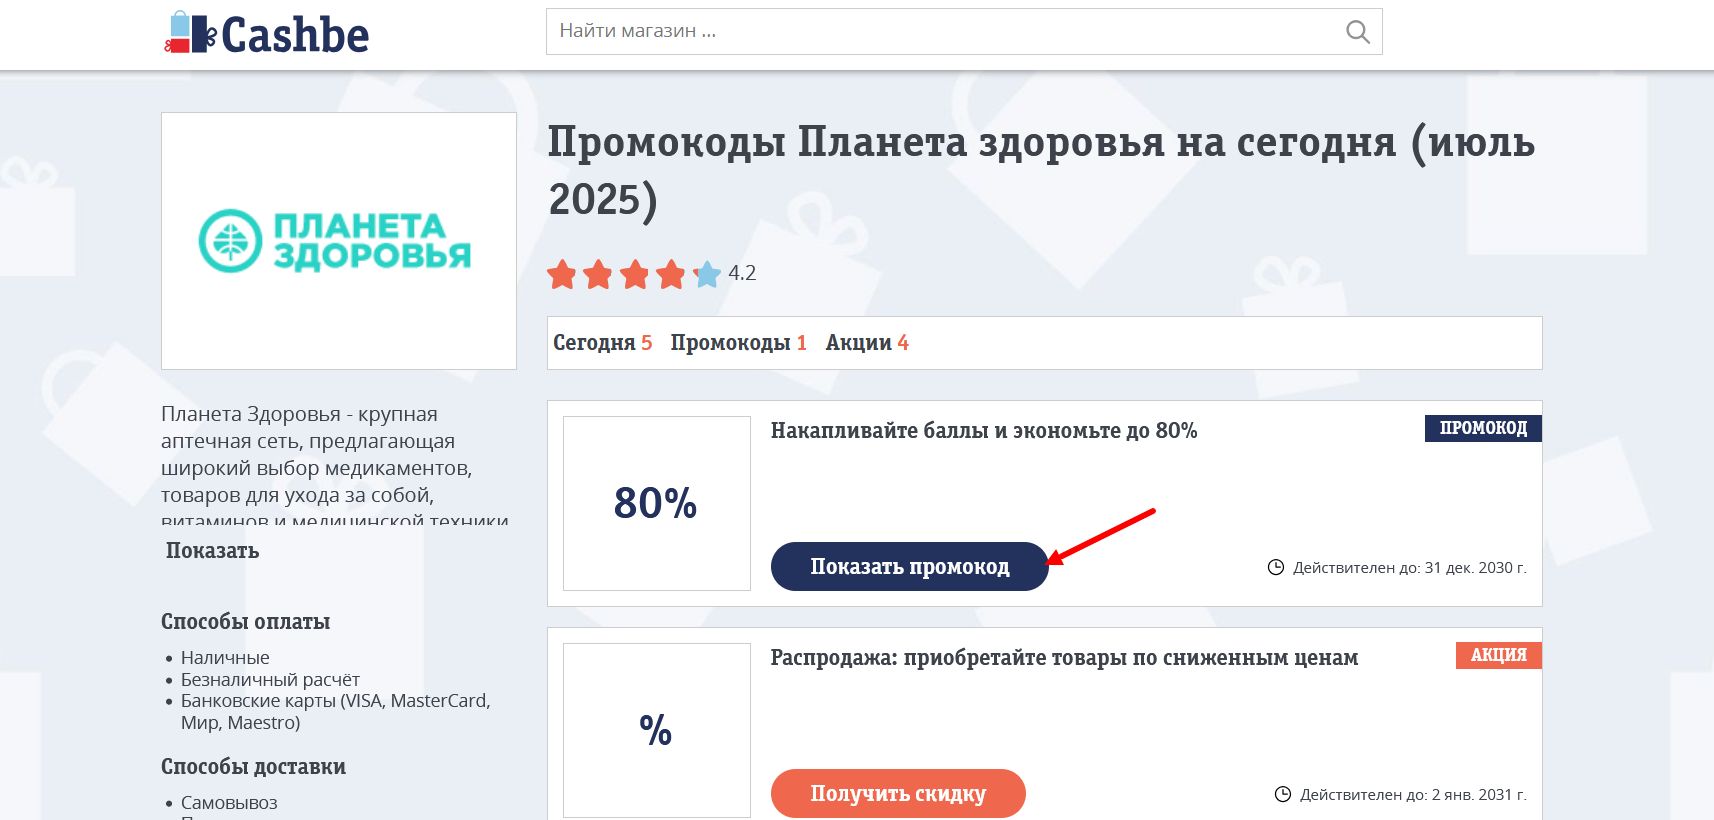Focus the 'Найти магазин' search field
Screen dimensions: 1714x820
[x=964, y=32]
